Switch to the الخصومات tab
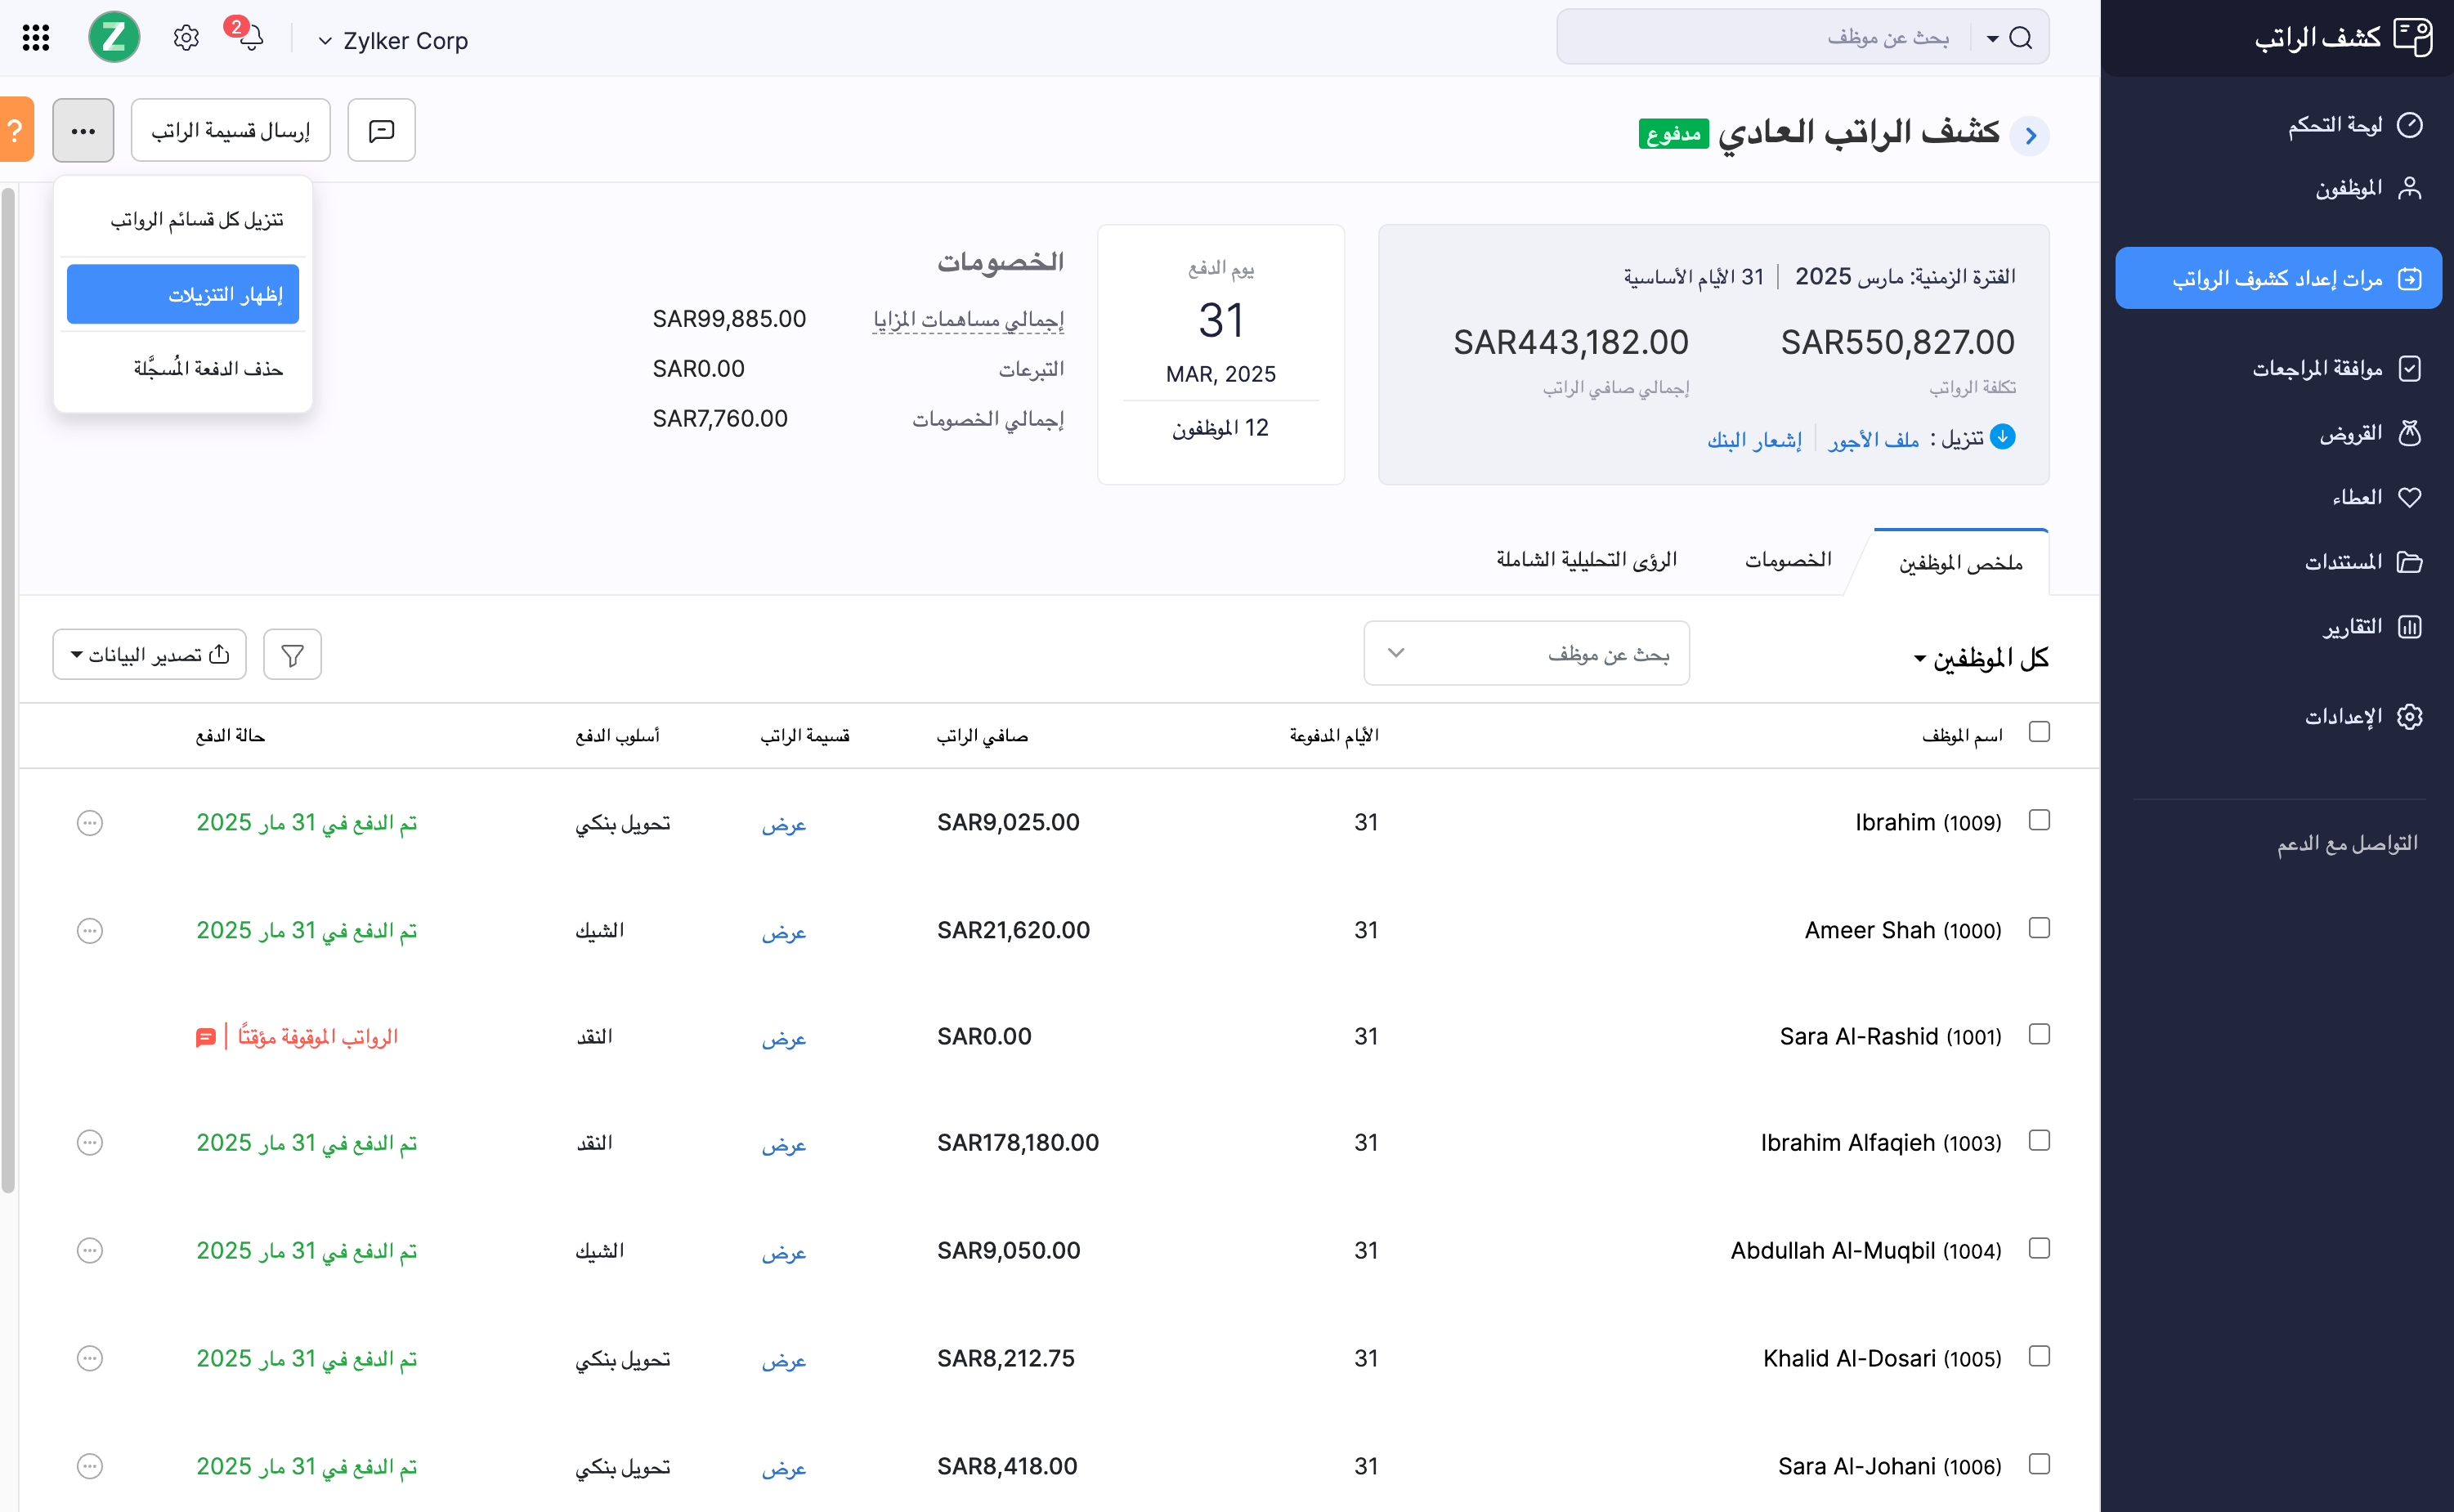Screen dimensions: 2454x1512 pyautogui.click(x=1789, y=560)
